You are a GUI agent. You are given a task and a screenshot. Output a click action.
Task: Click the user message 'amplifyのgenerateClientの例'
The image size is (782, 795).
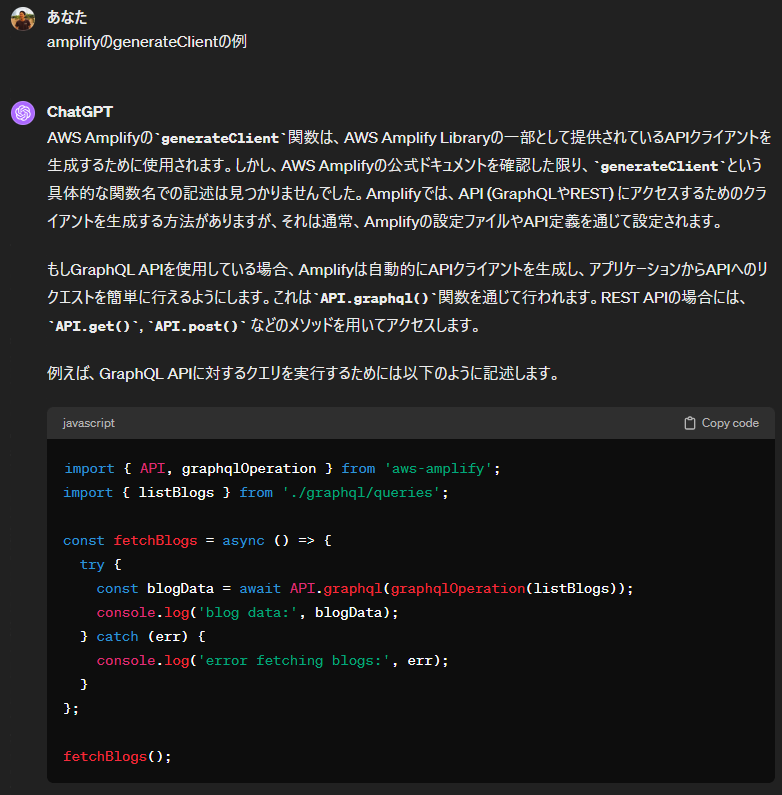click(x=147, y=42)
